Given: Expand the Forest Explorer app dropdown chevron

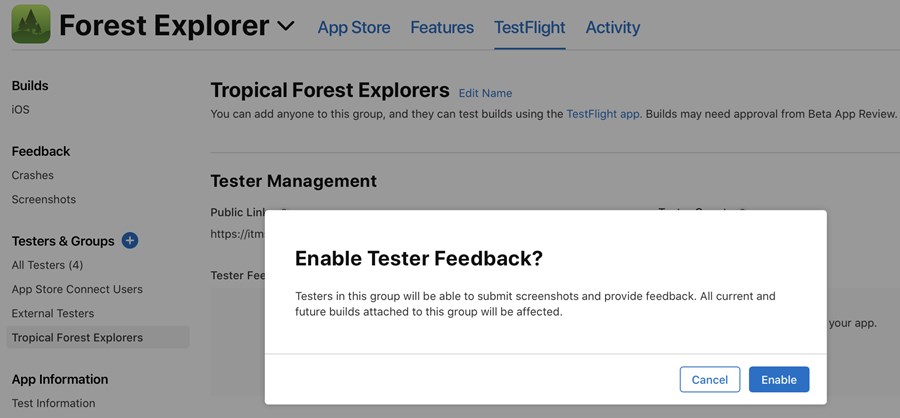Looking at the screenshot, I should tap(286, 26).
